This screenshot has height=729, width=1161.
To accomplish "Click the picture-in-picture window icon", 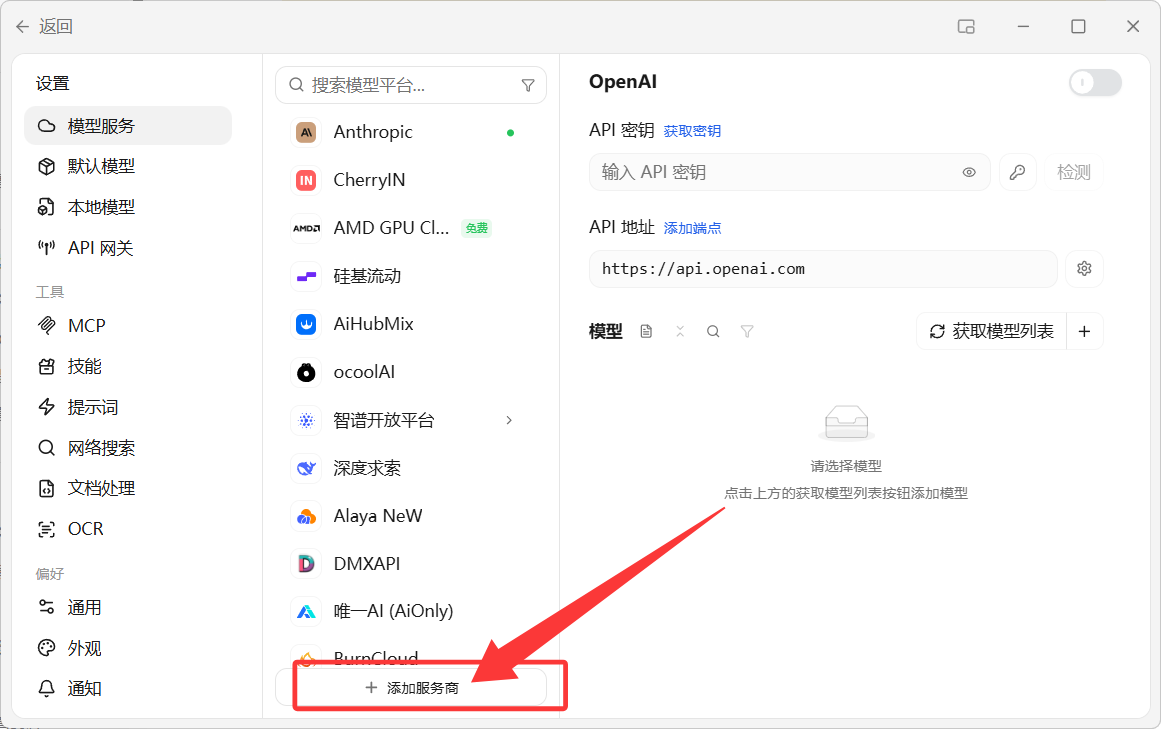I will pos(966,27).
